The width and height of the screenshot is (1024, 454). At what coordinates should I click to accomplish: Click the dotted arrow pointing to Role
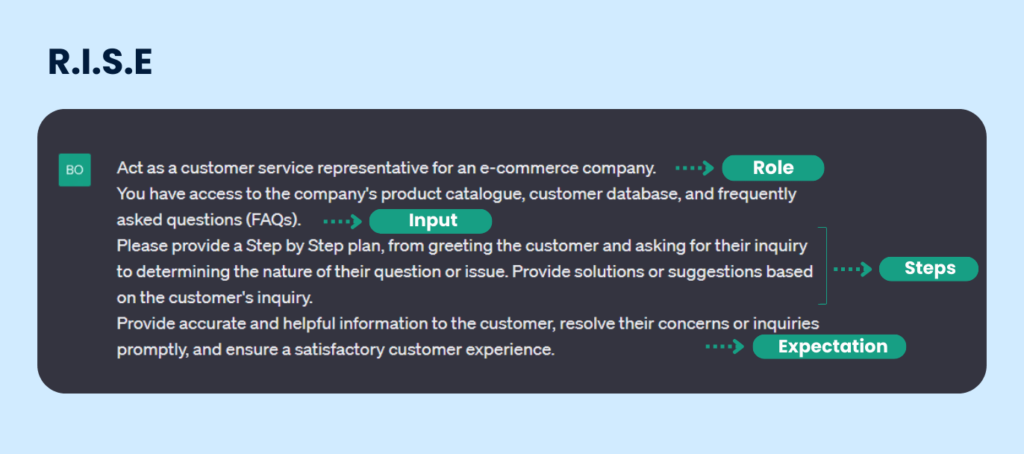click(x=693, y=168)
